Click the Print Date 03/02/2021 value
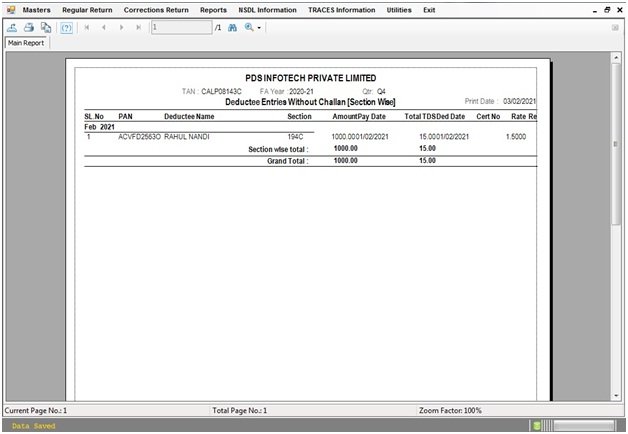The image size is (628, 434). tap(519, 101)
